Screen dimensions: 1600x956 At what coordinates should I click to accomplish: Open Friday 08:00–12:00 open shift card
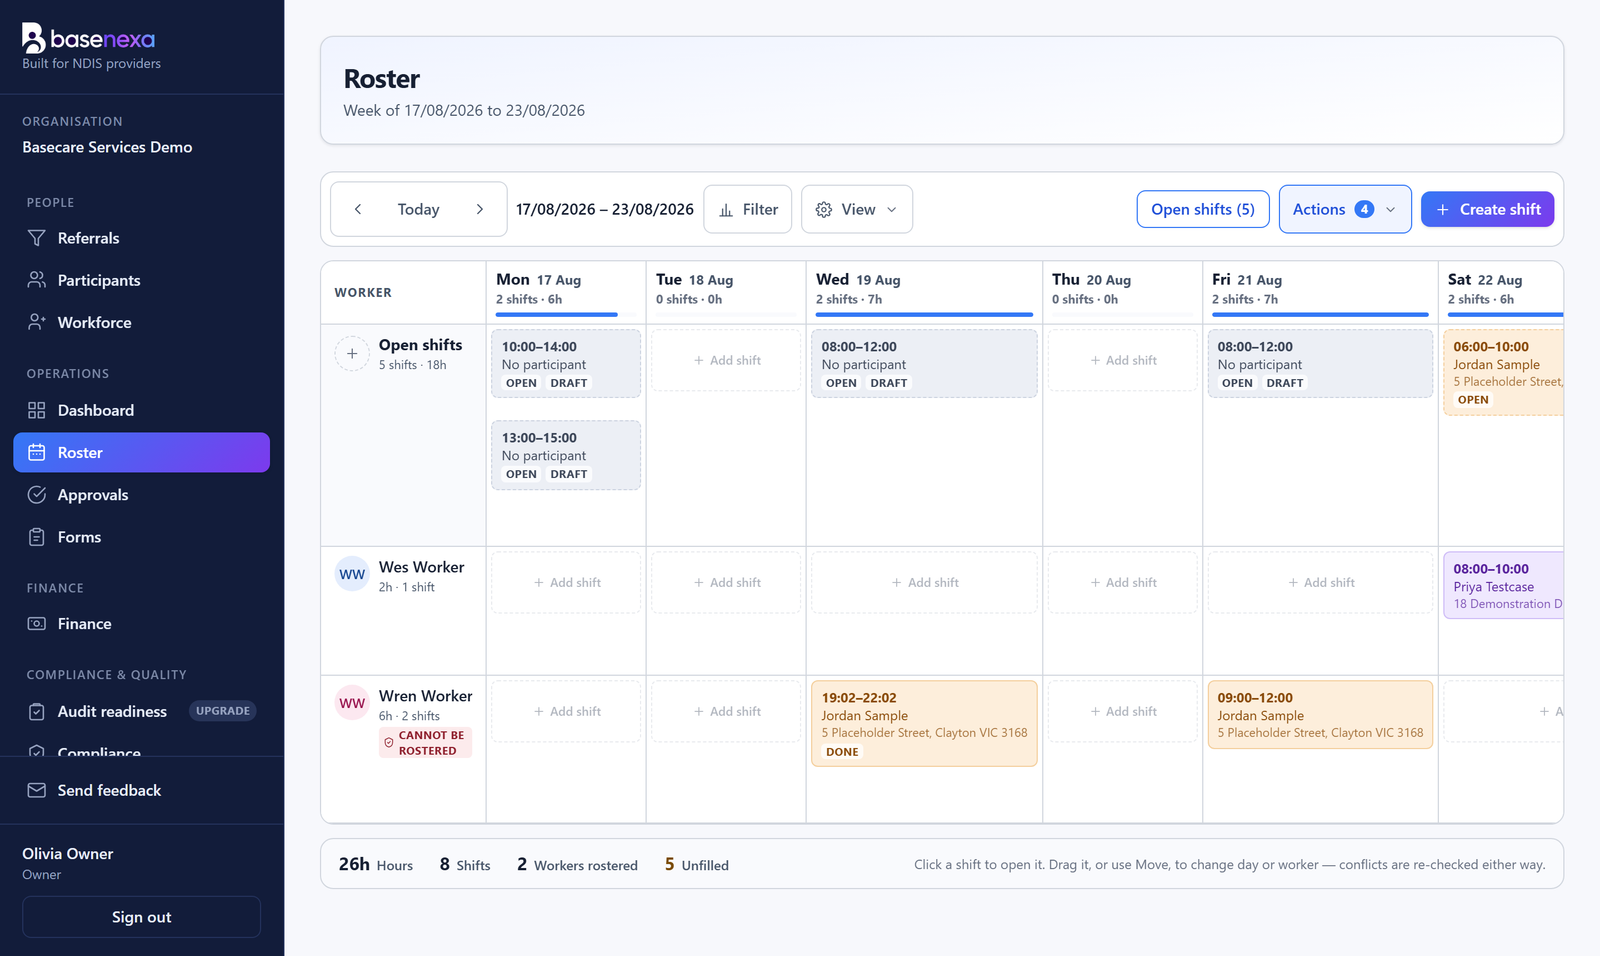(1320, 364)
